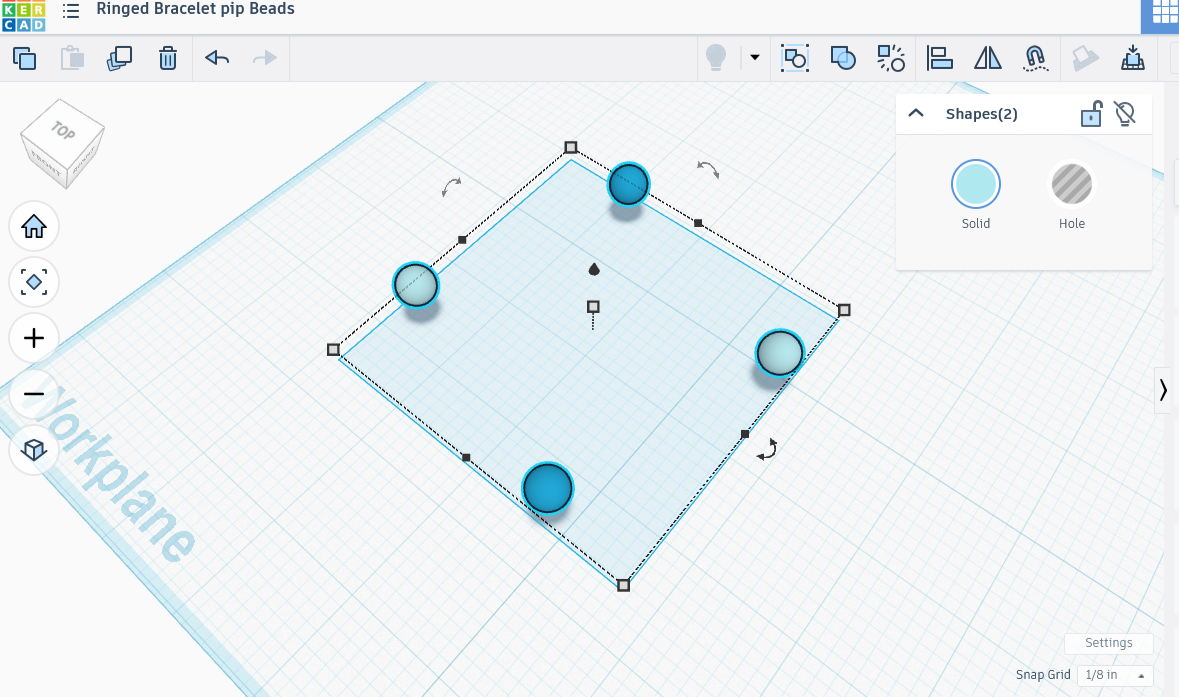Click the Paste tool icon

click(72, 58)
